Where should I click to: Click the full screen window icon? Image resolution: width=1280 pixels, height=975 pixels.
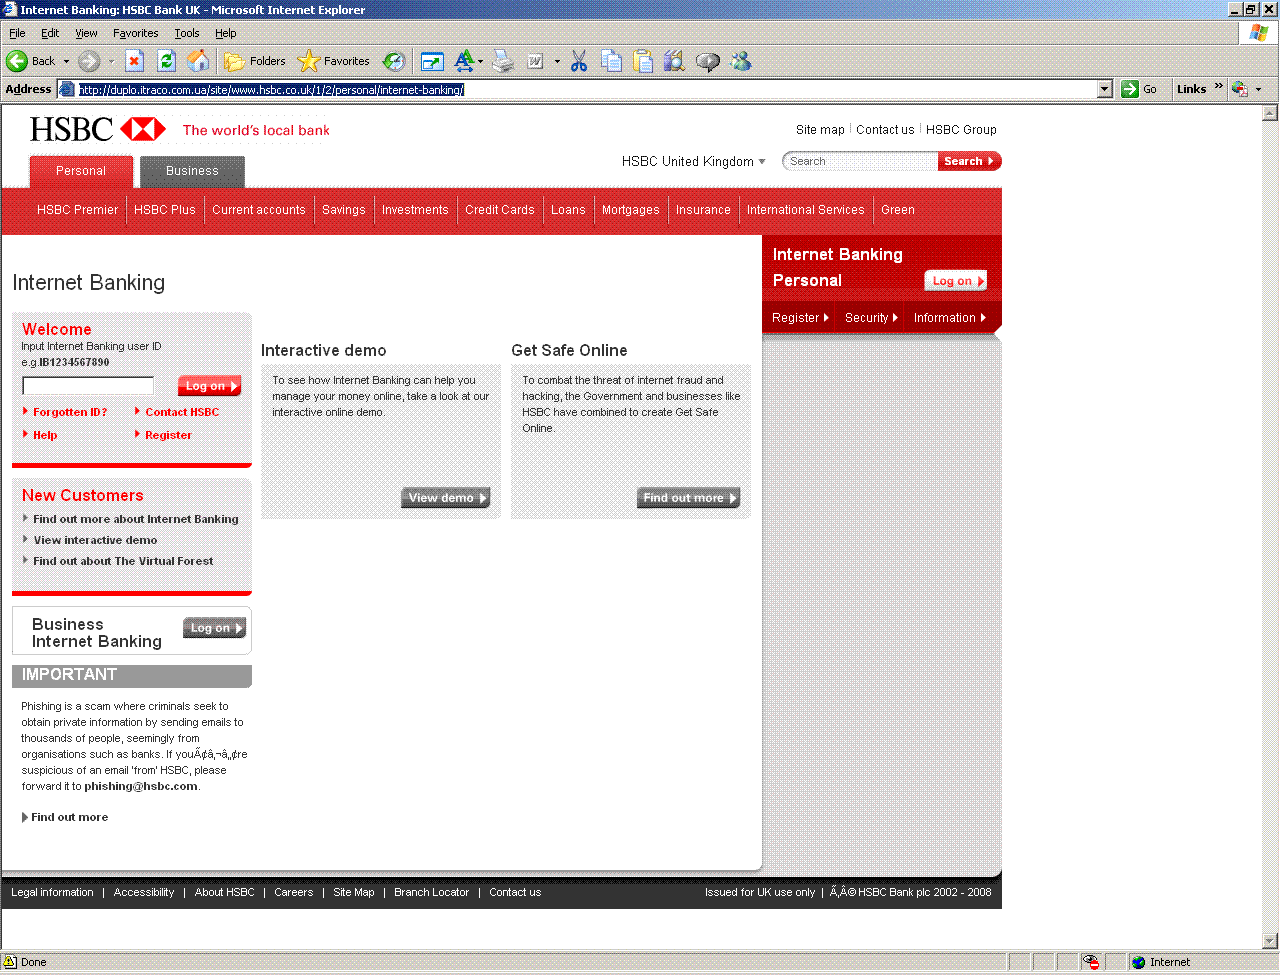tap(432, 61)
